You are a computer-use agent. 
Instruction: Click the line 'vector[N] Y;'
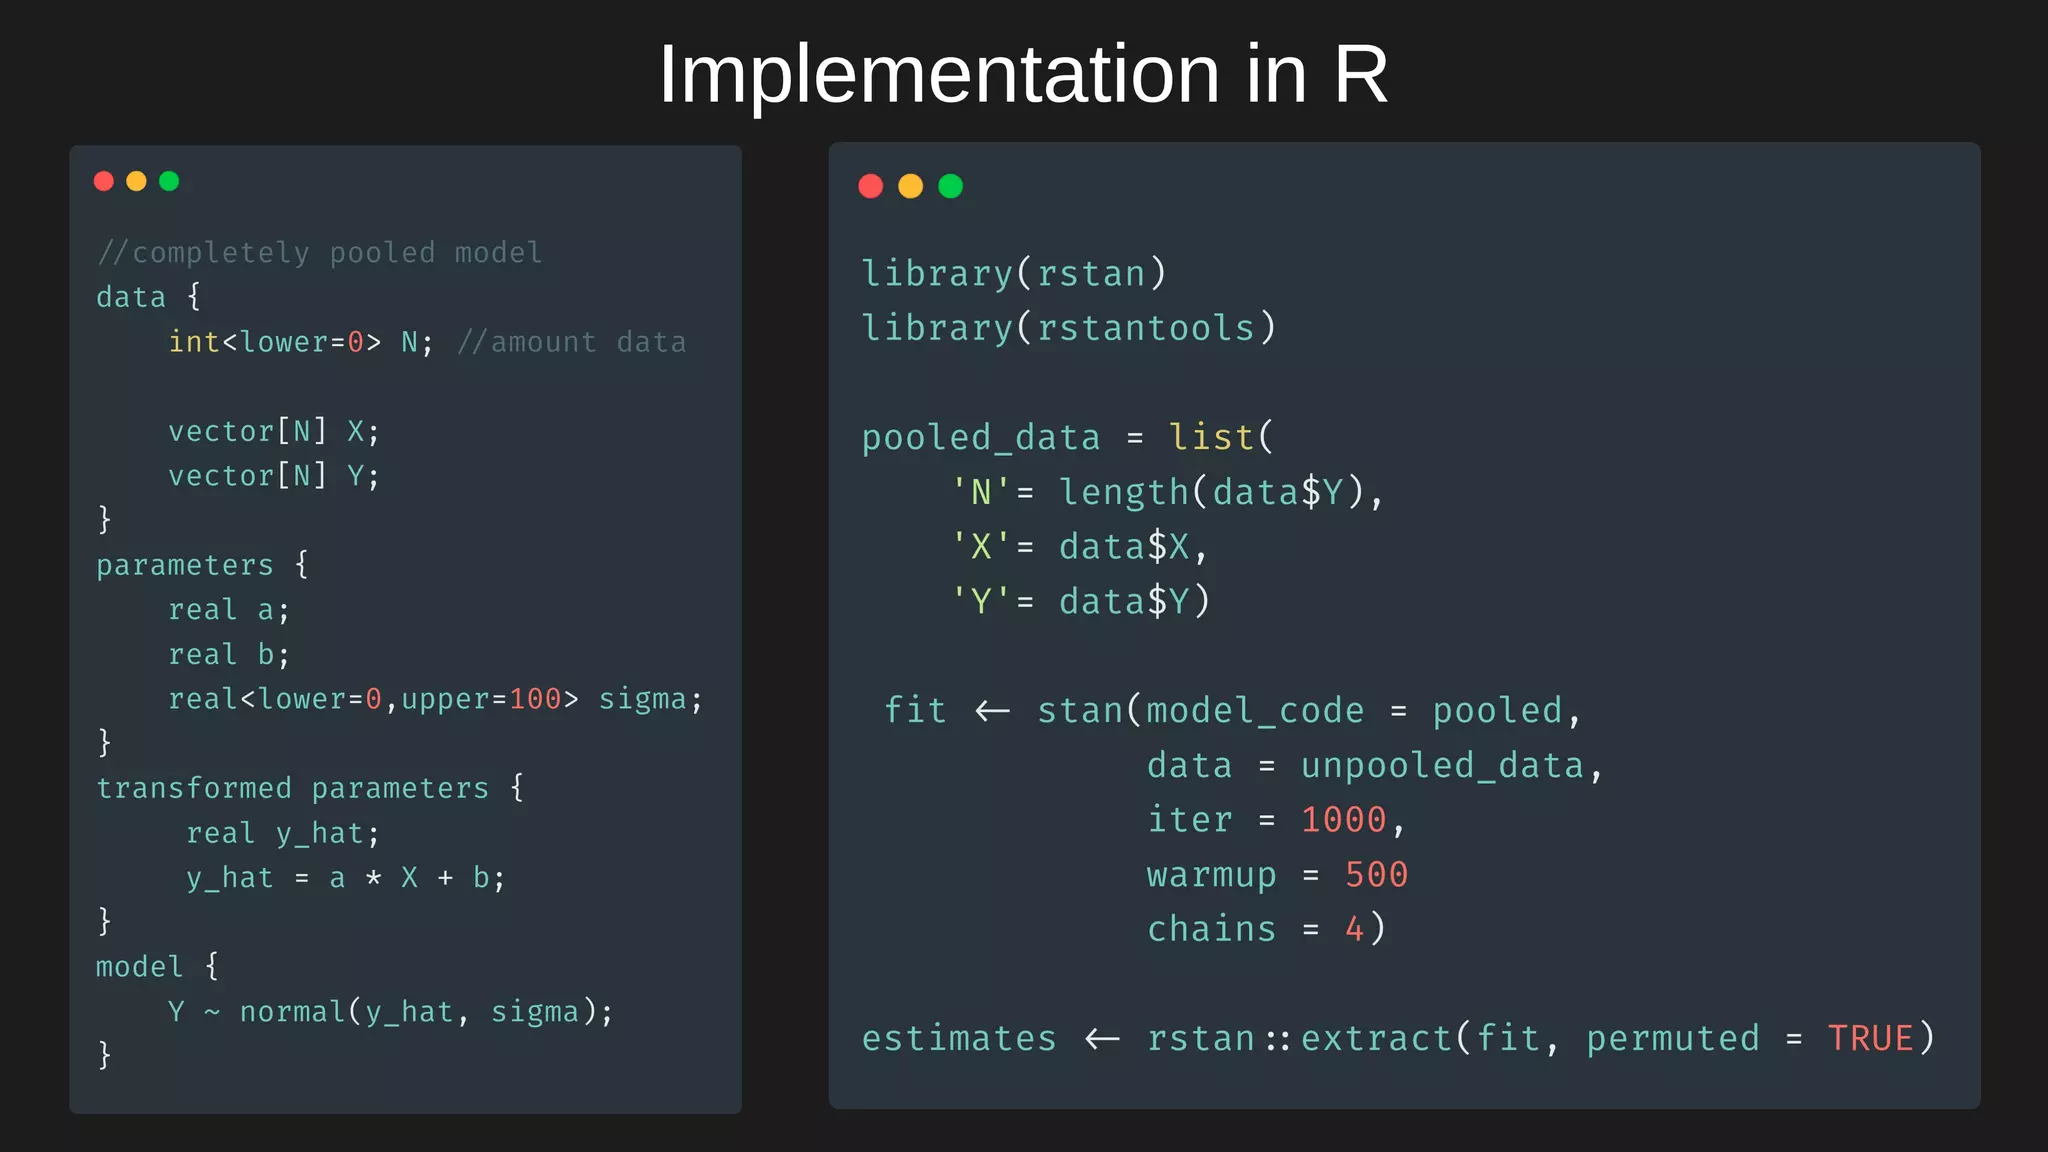(x=274, y=476)
